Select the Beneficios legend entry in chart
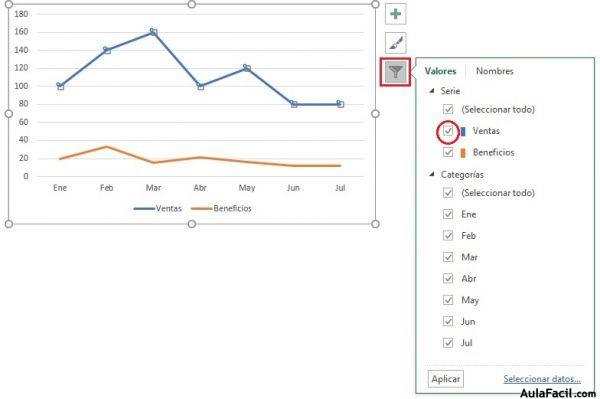Screen dimensions: 600x399 221,208
